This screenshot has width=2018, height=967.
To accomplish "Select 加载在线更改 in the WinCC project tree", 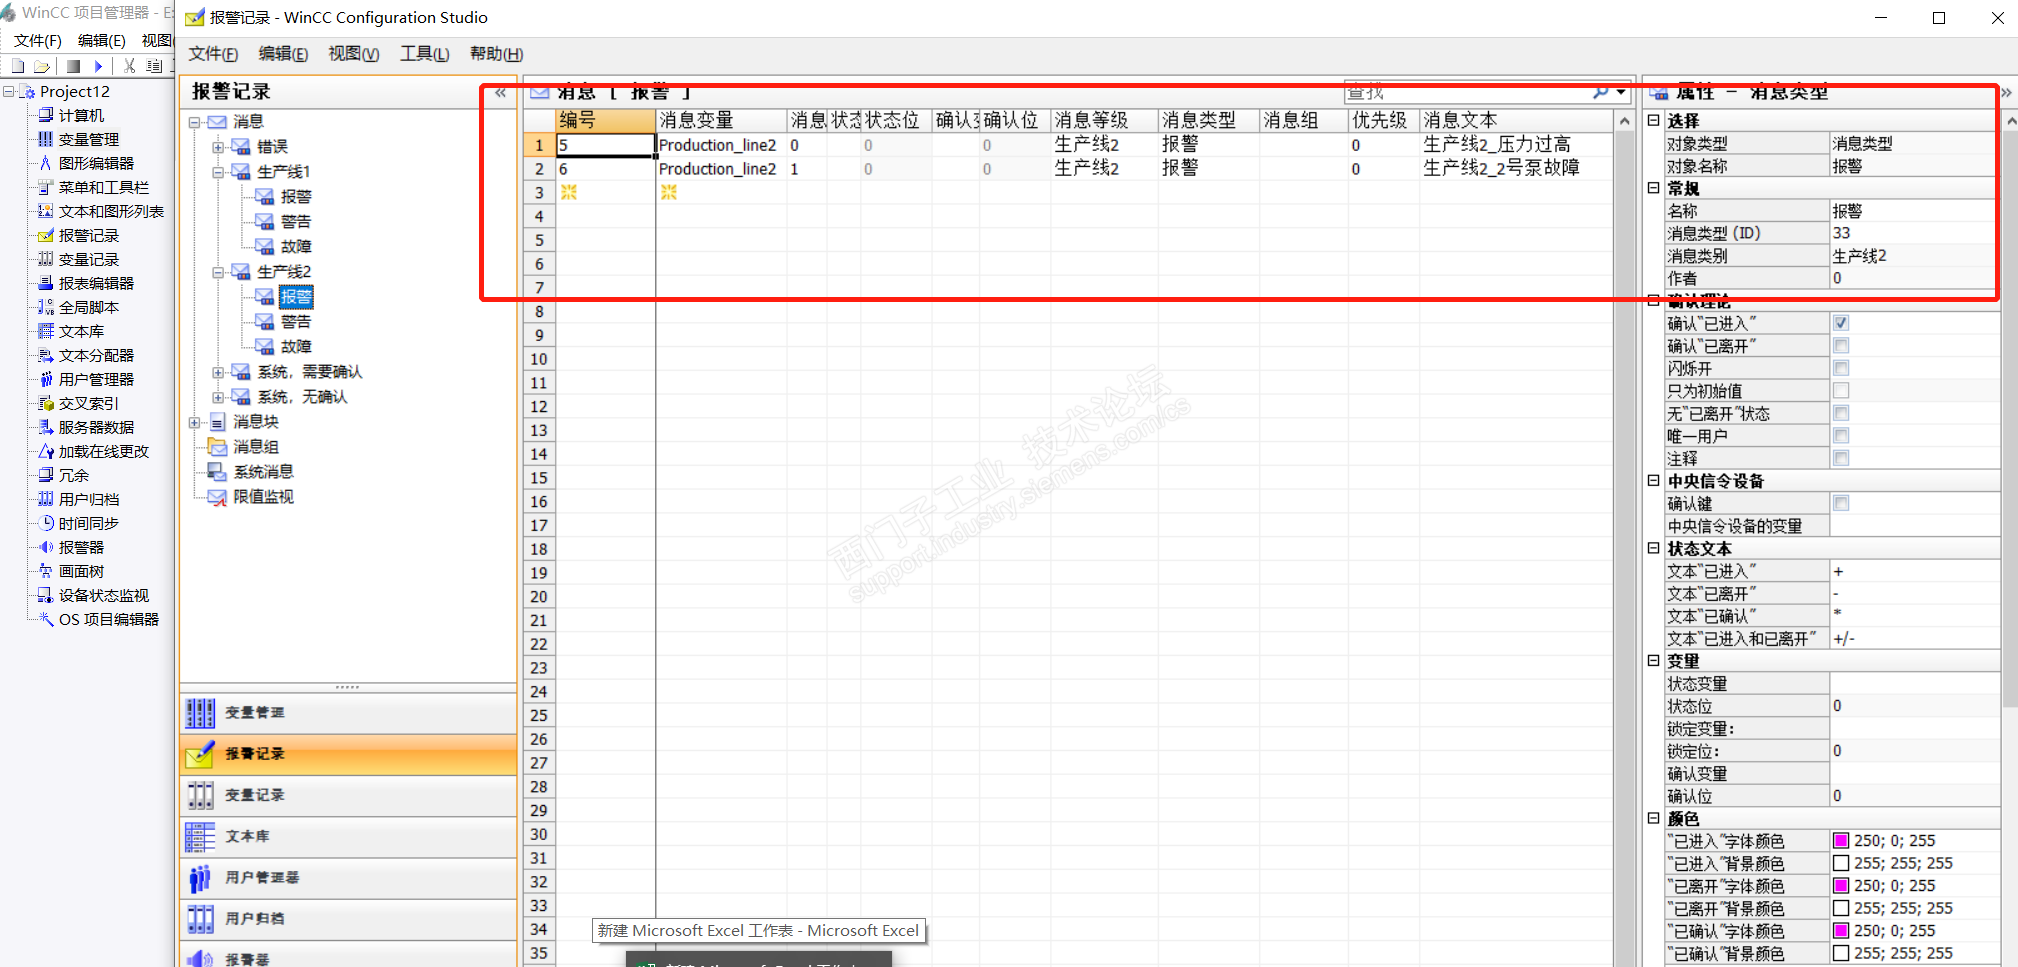I will coord(103,451).
